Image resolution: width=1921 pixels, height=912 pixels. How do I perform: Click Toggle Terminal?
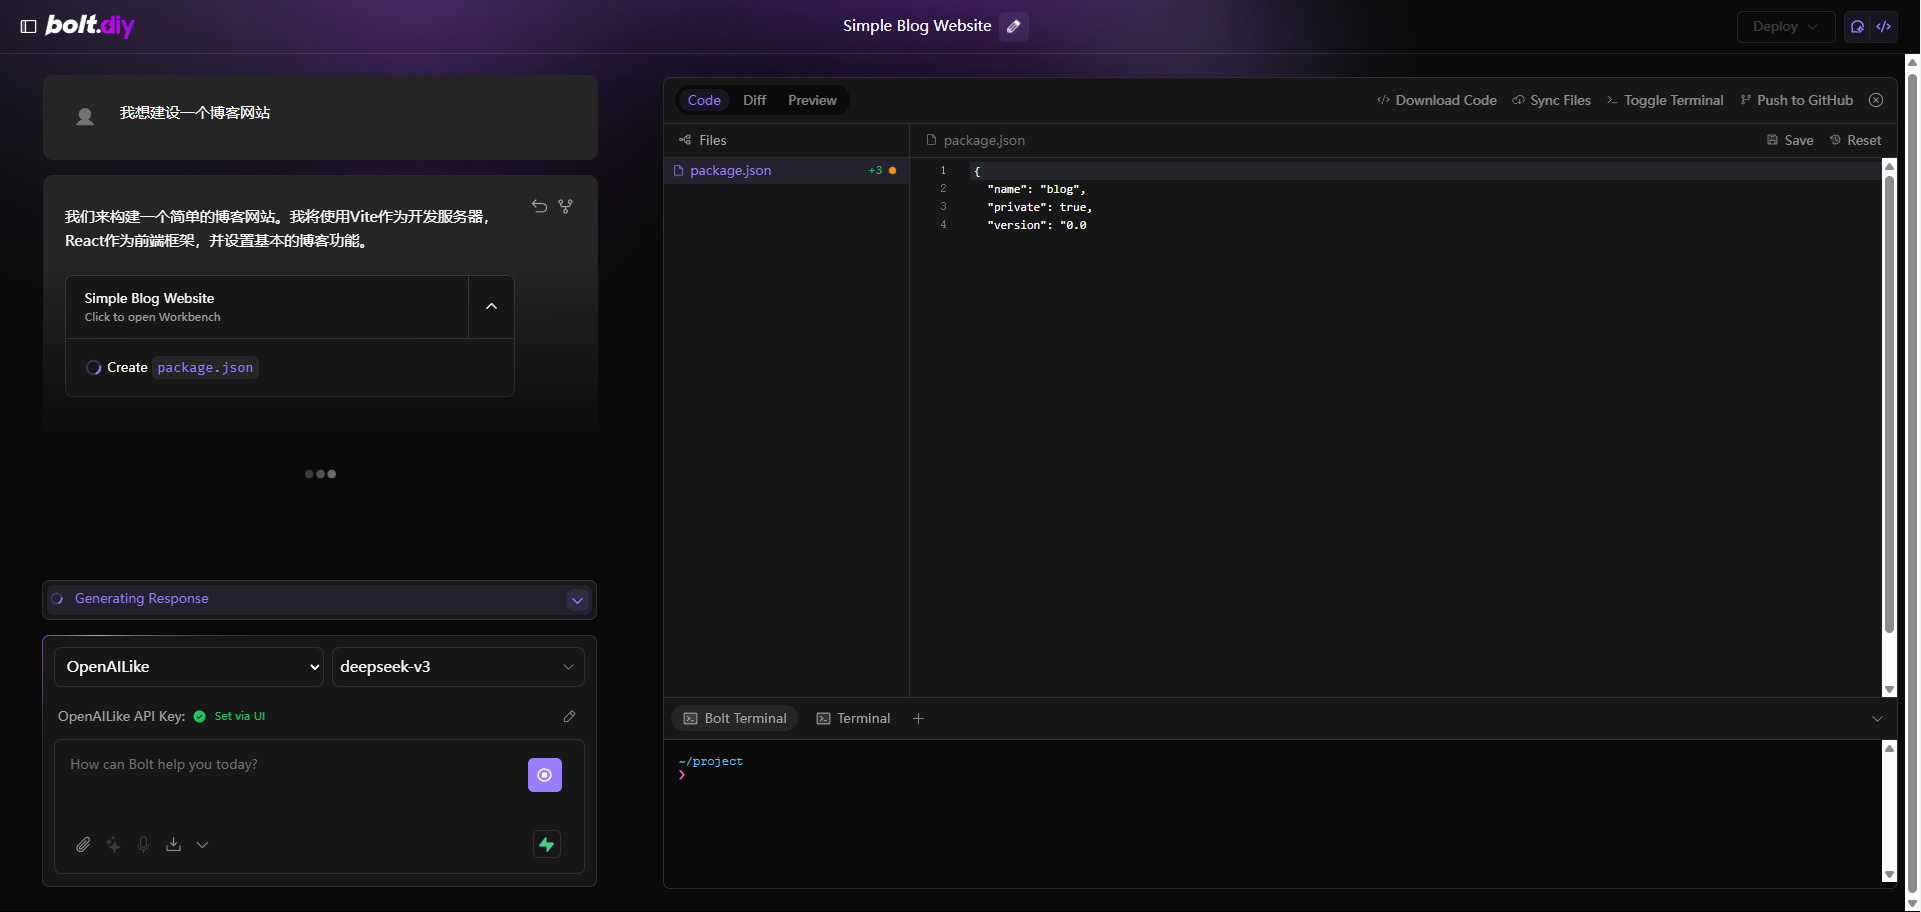1664,100
